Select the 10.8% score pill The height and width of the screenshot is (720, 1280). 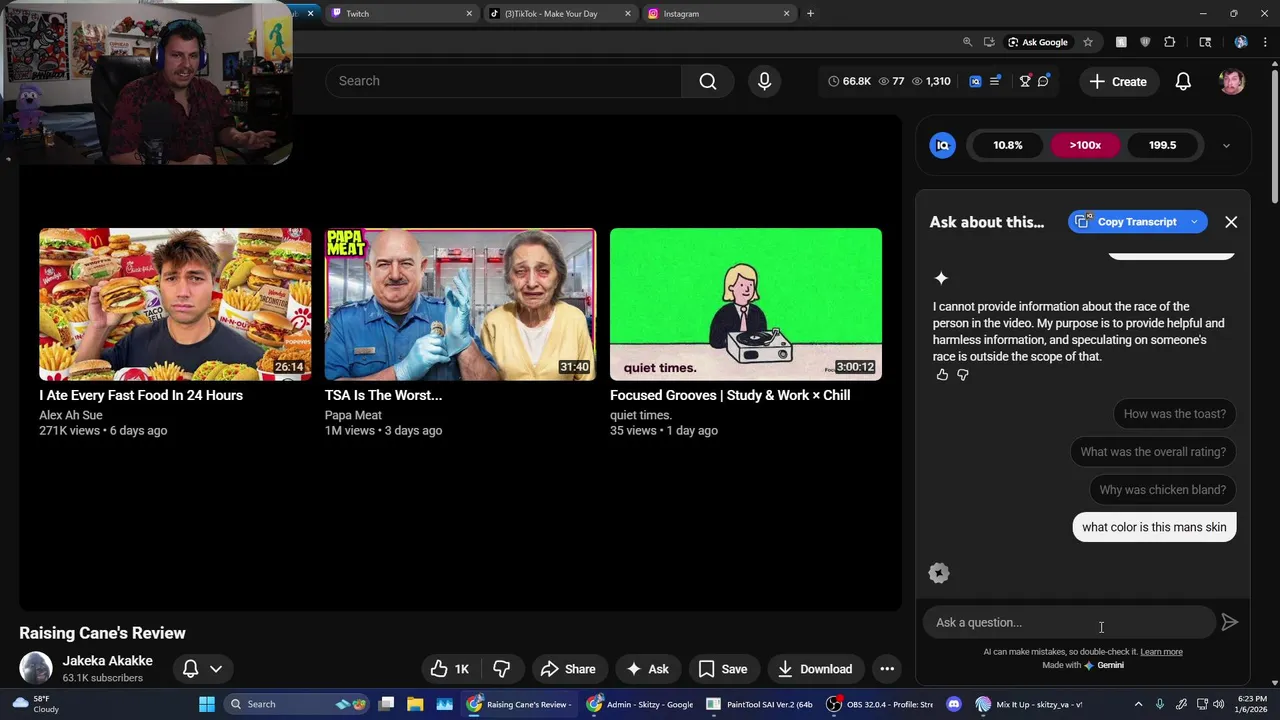click(x=1008, y=145)
